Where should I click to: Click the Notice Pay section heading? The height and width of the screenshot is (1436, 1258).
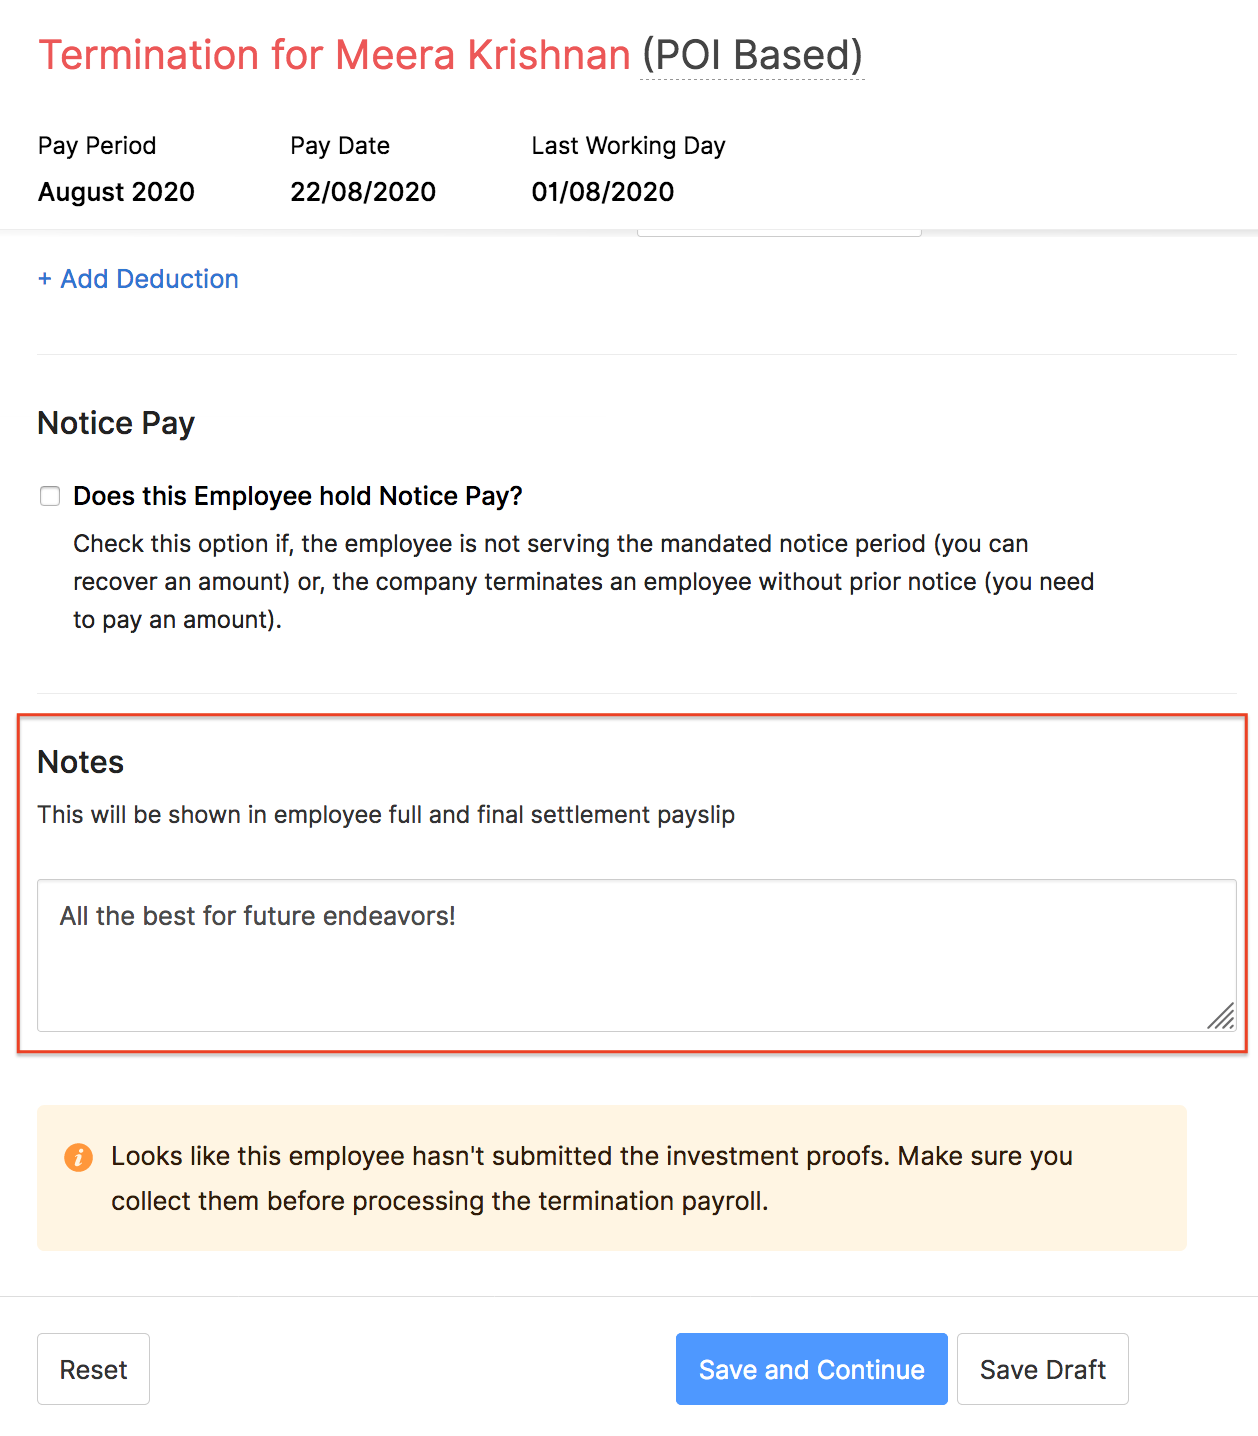(115, 423)
